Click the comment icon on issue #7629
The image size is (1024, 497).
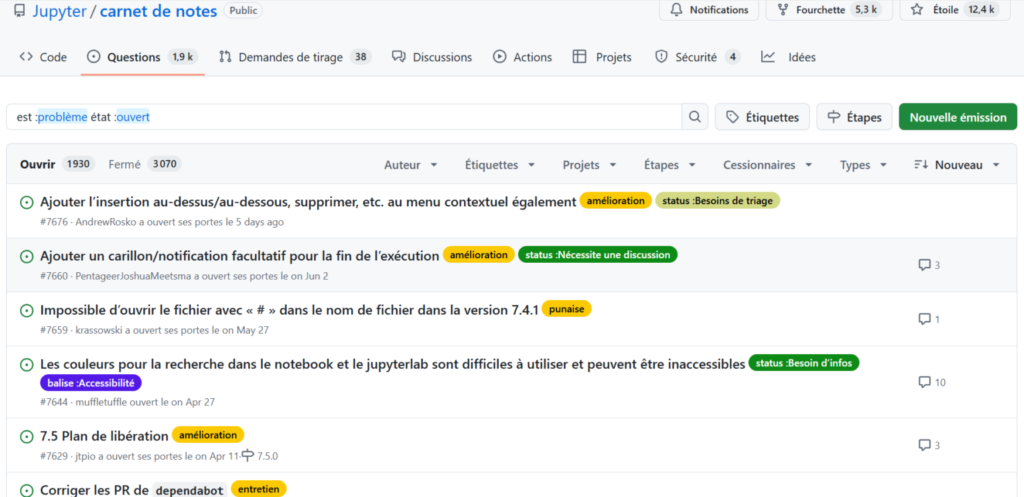[x=924, y=445]
